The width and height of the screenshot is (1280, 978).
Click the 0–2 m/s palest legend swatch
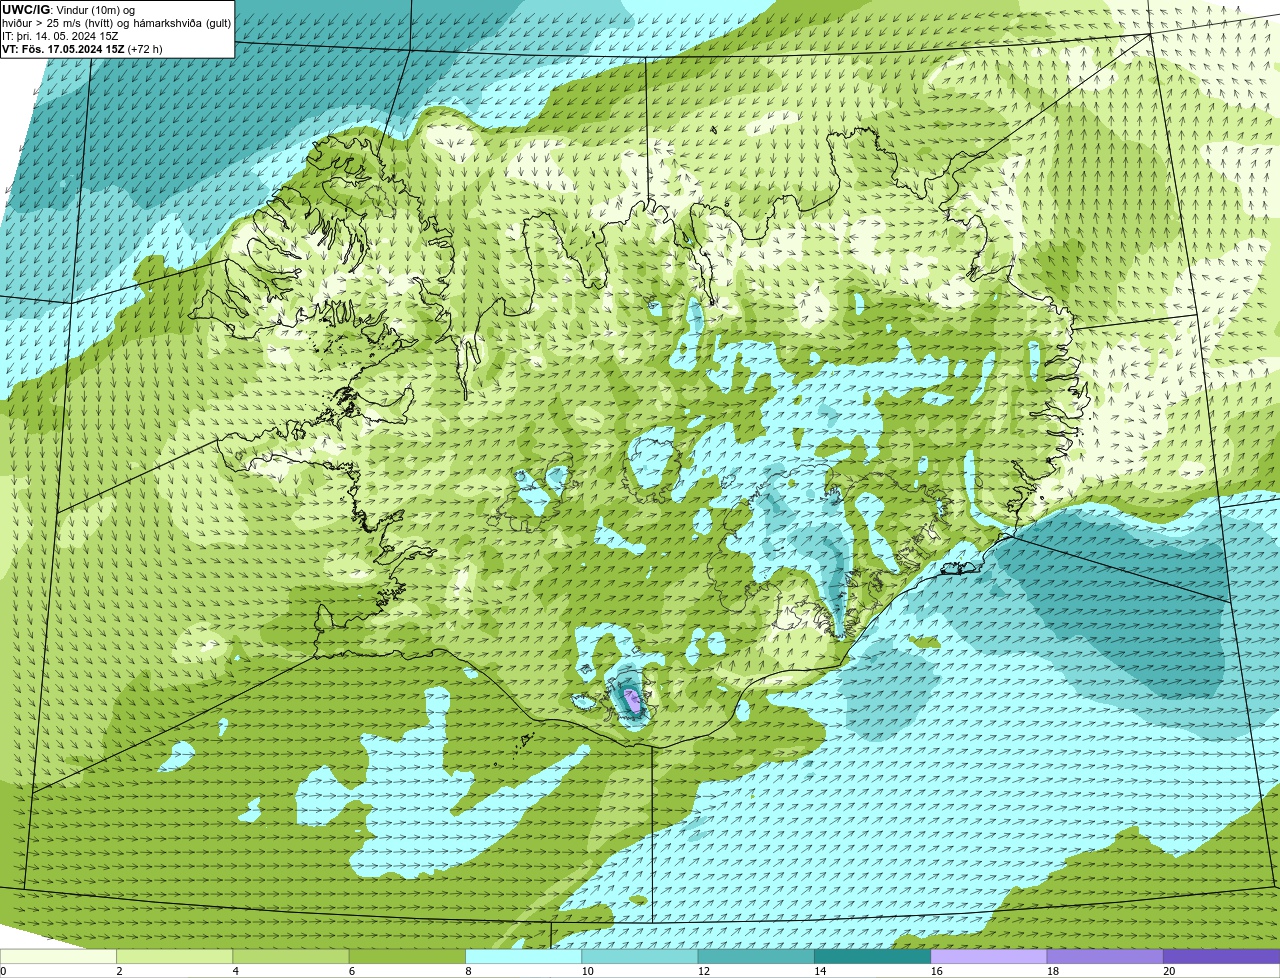[x=58, y=957]
